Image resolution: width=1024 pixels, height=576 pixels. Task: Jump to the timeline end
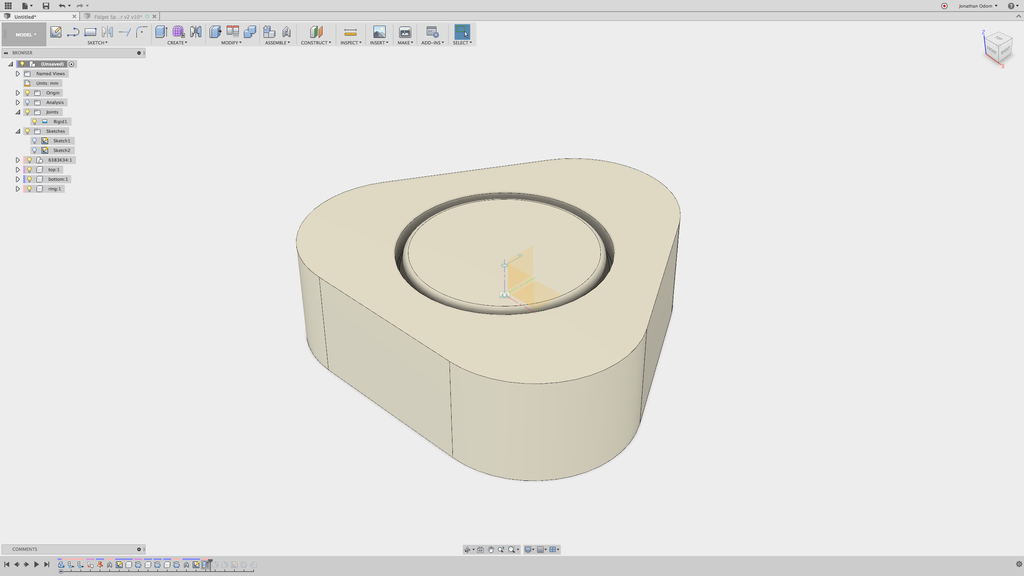(x=46, y=564)
